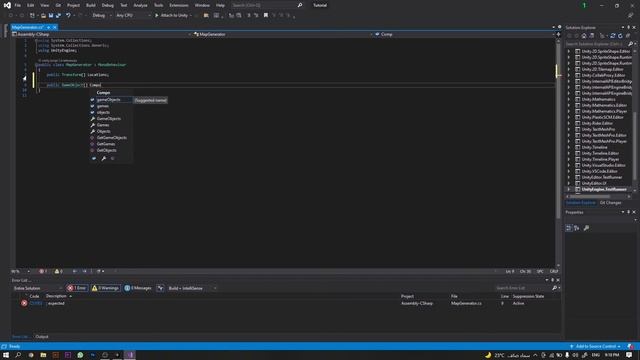Select GetGameObjects suggestion in IntelliSense list
The image size is (640, 360).
coord(111,138)
